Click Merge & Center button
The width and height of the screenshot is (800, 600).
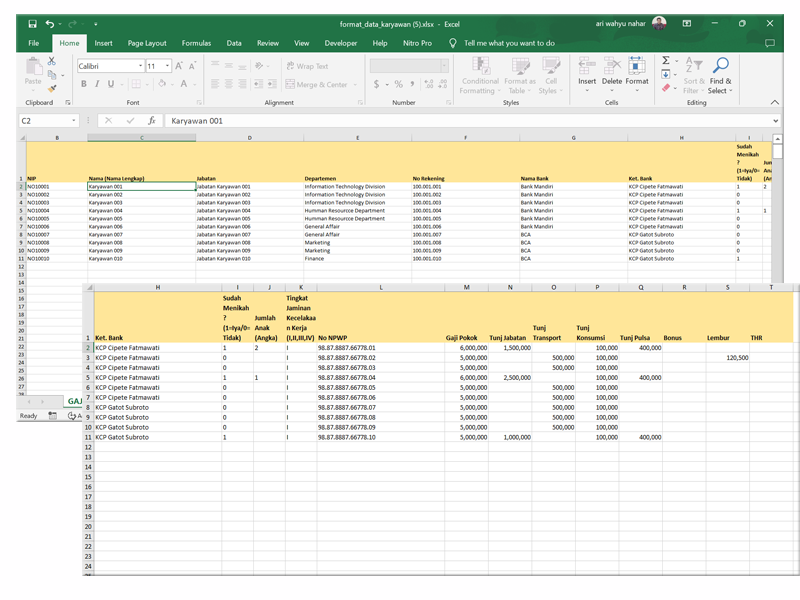(316, 85)
